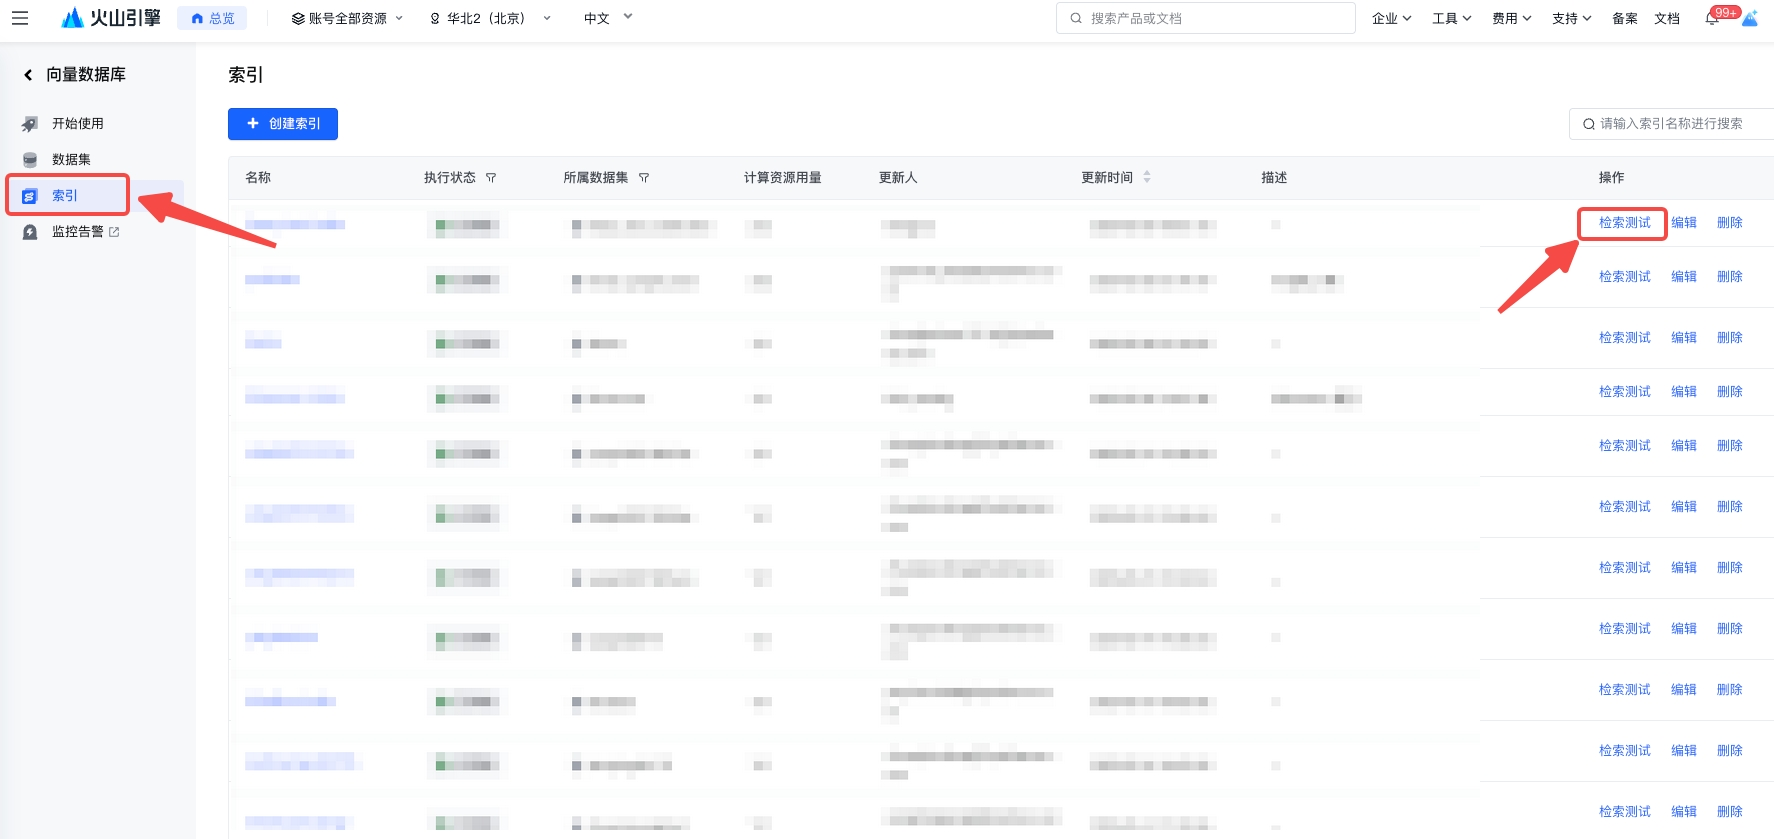1774x839 pixels.
Task: Click 检索测试 in second row
Action: click(x=1625, y=277)
